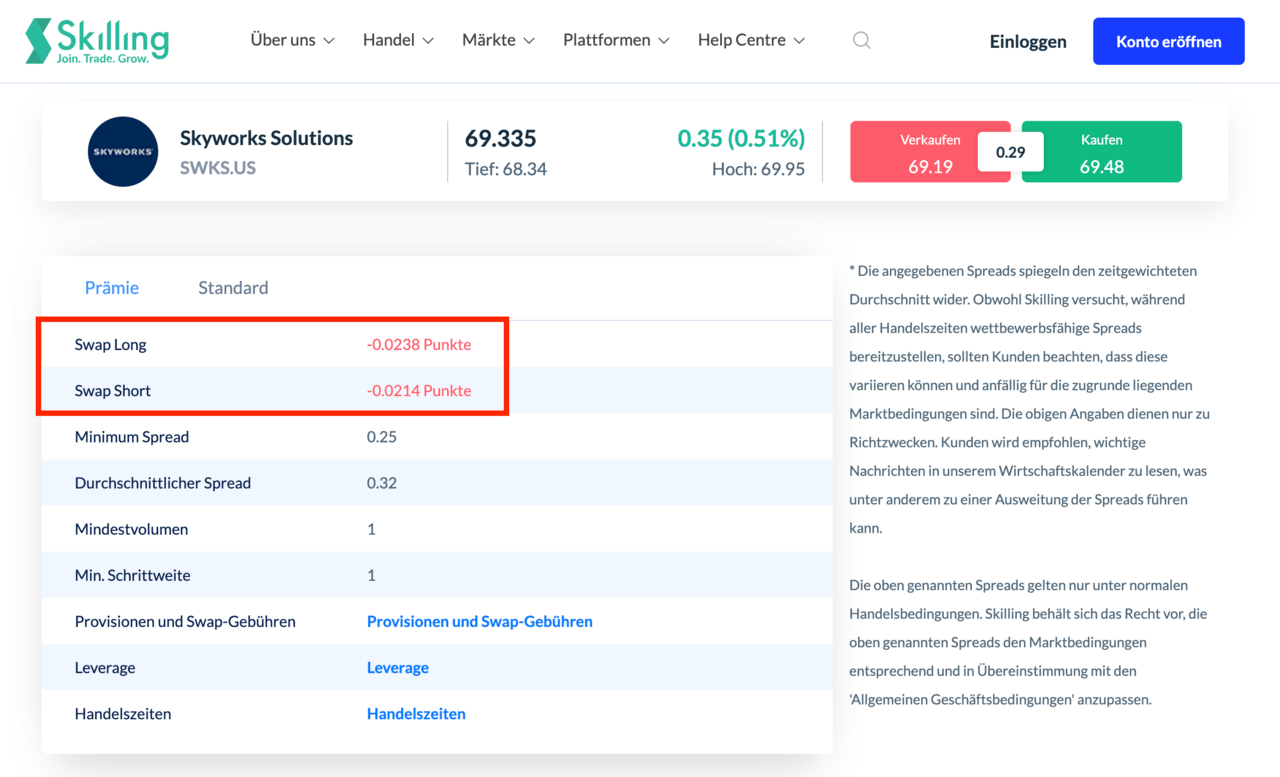Click the Einloggen link
This screenshot has height=777, width=1280.
coord(1028,41)
